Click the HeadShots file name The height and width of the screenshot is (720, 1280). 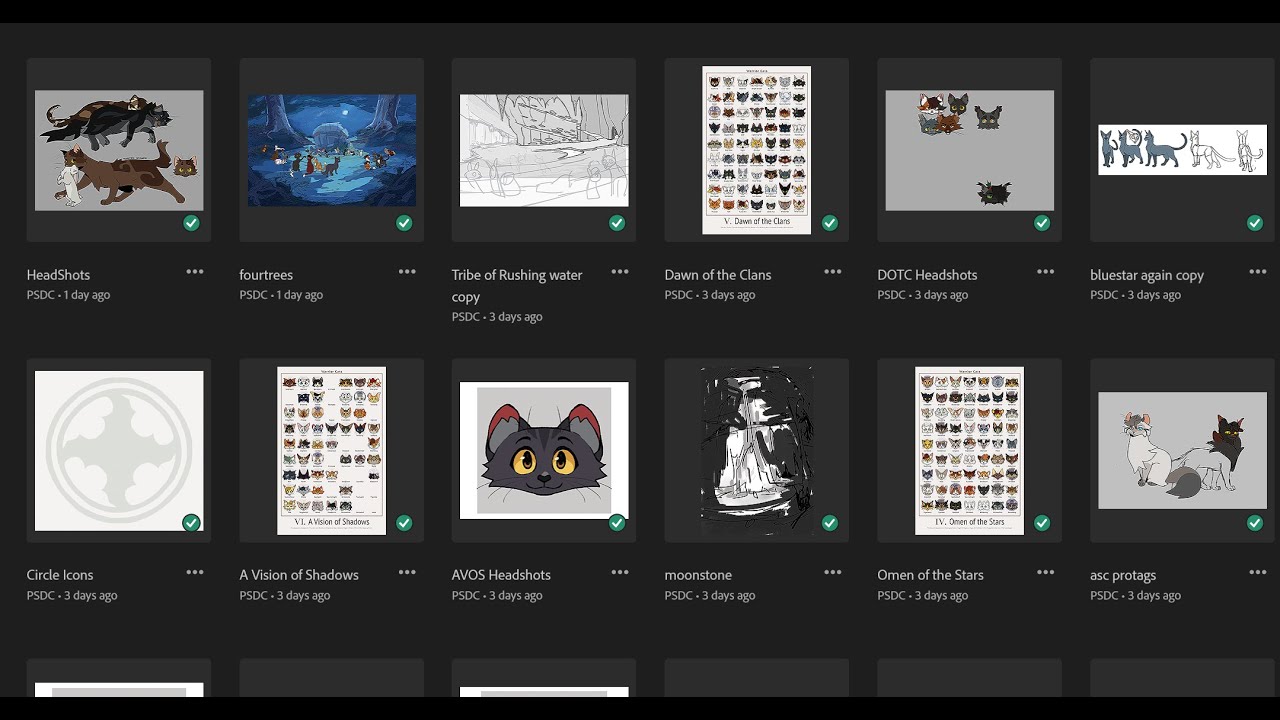[58, 275]
